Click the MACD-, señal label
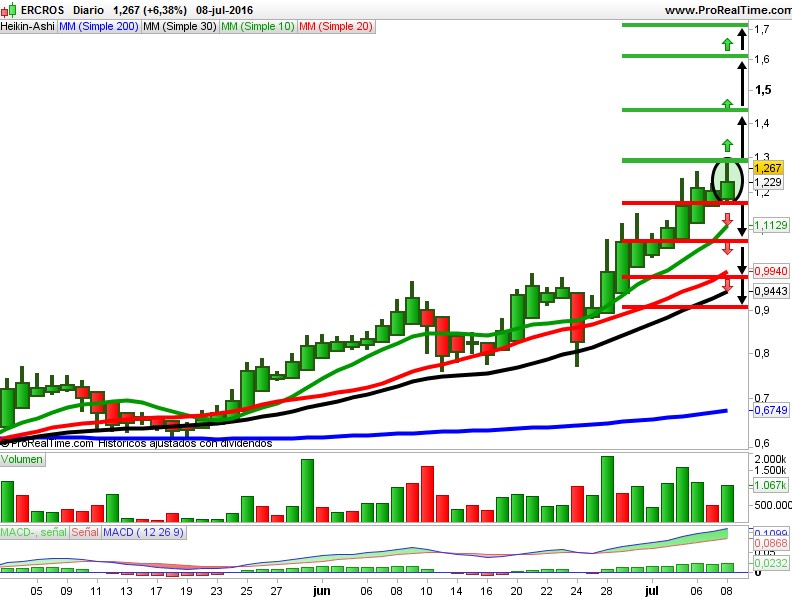 33,532
